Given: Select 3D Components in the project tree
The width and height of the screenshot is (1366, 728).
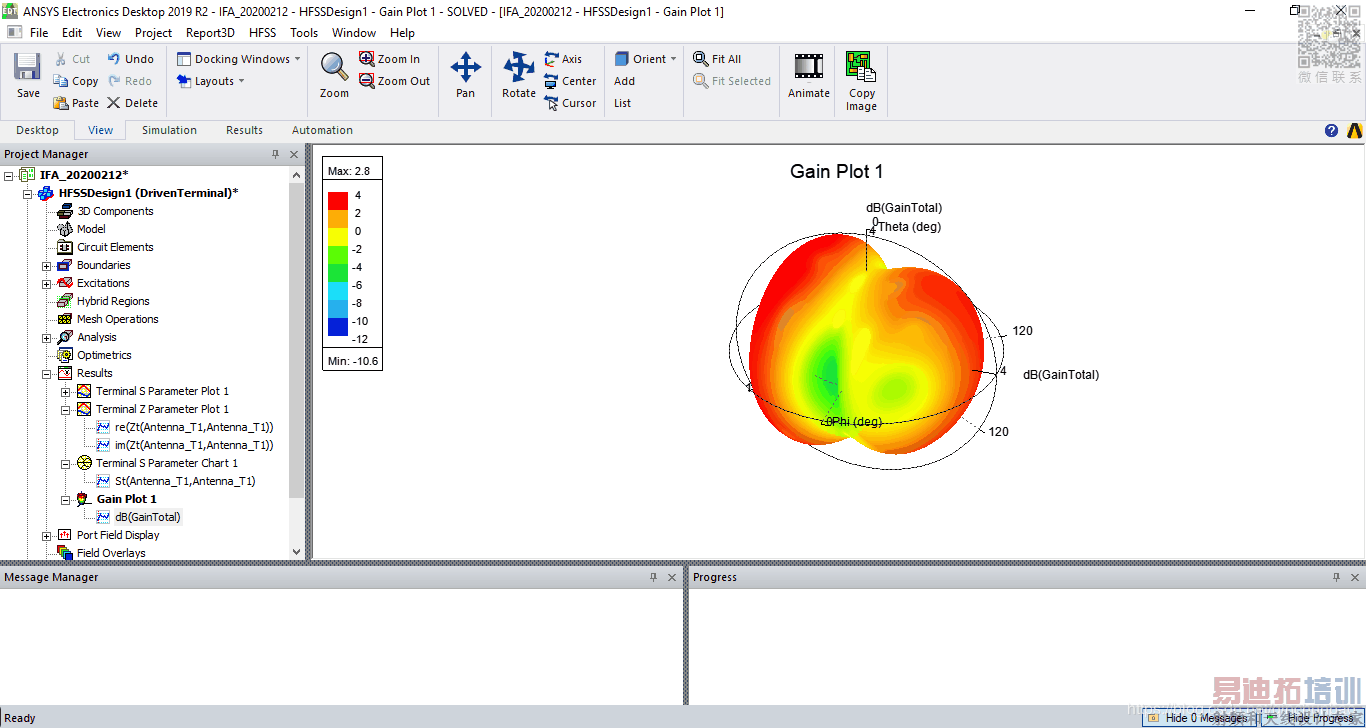Looking at the screenshot, I should tap(115, 211).
